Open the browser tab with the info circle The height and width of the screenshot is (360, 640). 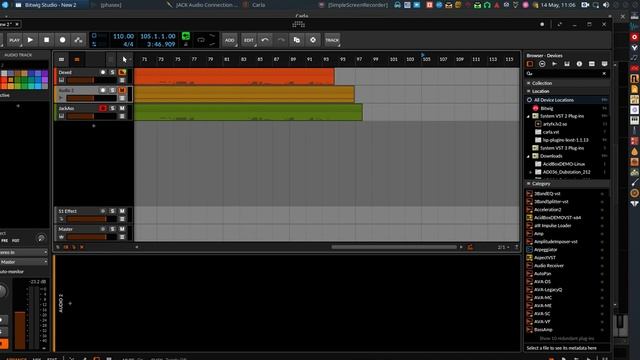tap(579, 64)
